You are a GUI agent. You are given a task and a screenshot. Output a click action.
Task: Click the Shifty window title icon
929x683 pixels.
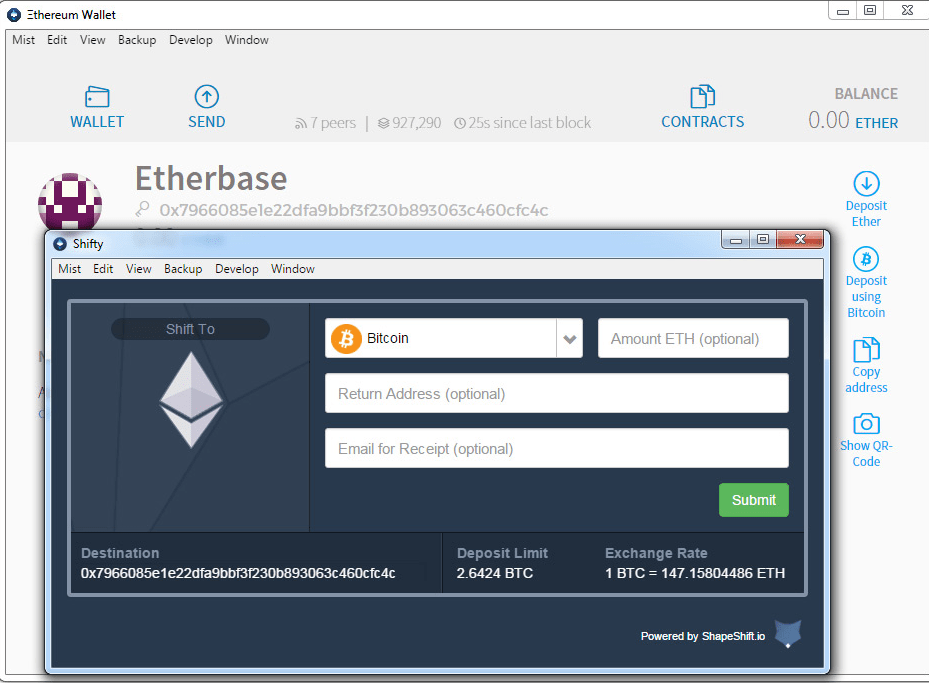(60, 244)
